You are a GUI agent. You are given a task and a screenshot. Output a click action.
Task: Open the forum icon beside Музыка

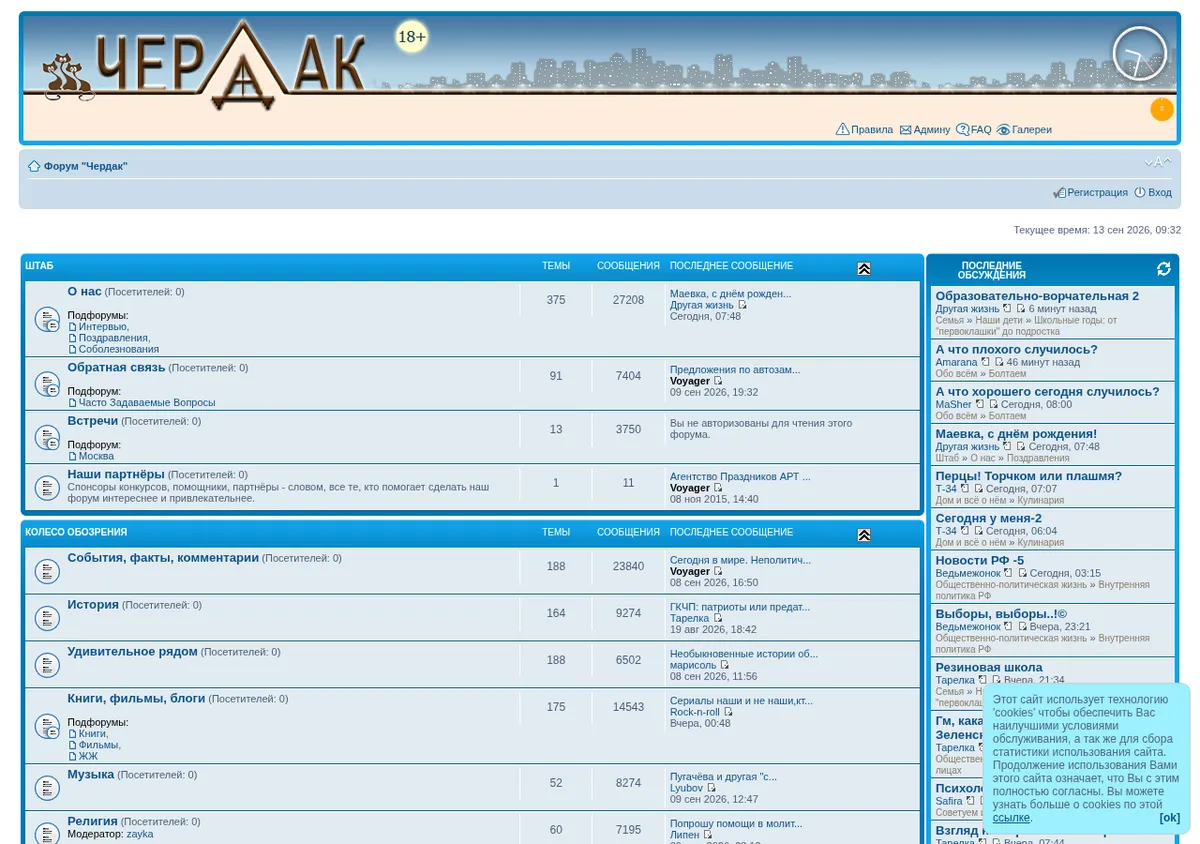47,788
